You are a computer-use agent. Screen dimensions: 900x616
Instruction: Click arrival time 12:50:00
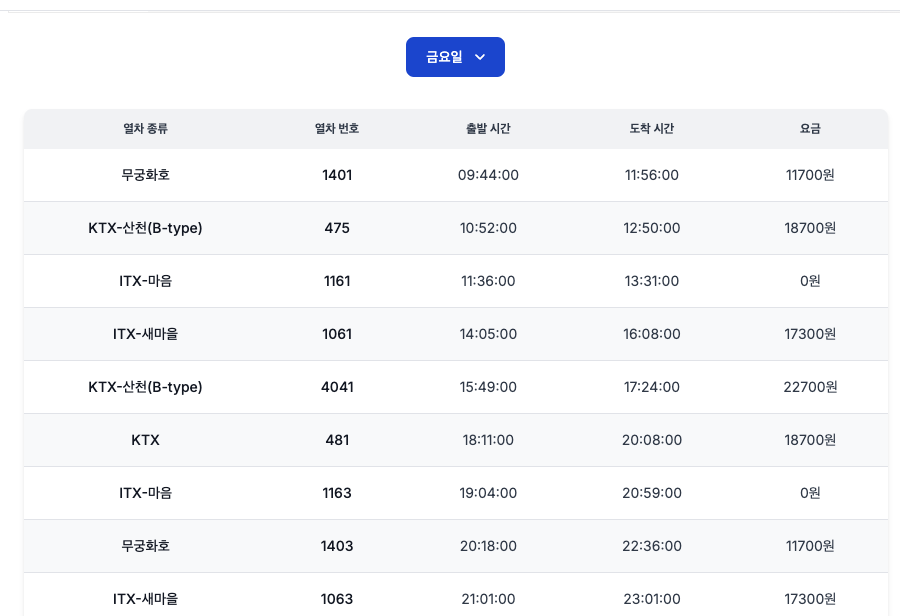651,228
